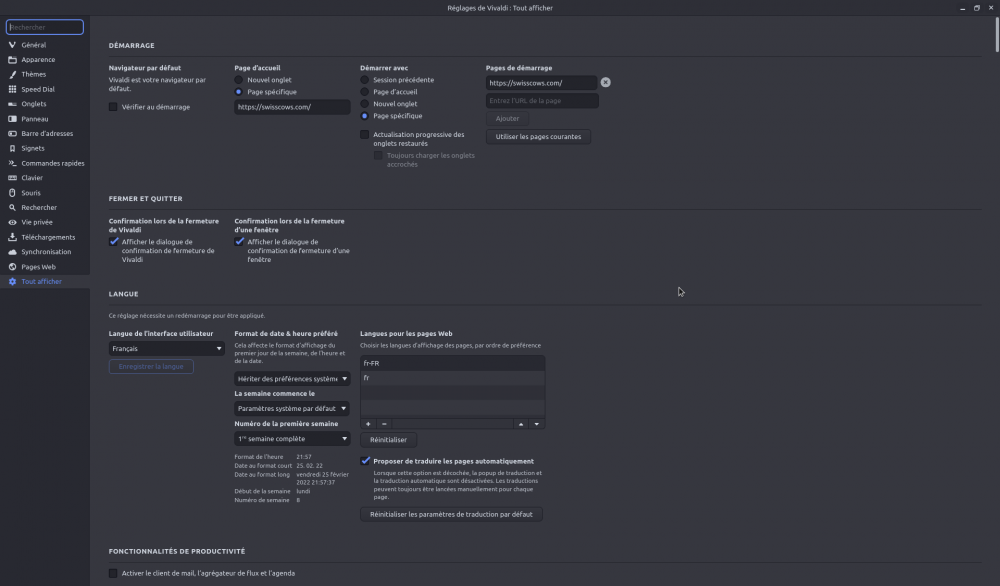
Task: Click the Synchronisation cloud icon
Action: (x=12, y=252)
